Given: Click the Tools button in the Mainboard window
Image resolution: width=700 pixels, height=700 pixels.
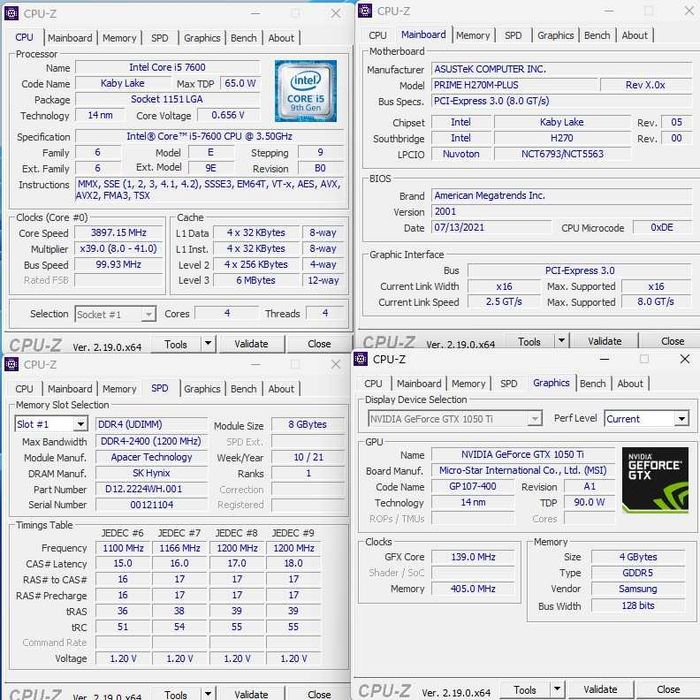Looking at the screenshot, I should click(x=529, y=342).
